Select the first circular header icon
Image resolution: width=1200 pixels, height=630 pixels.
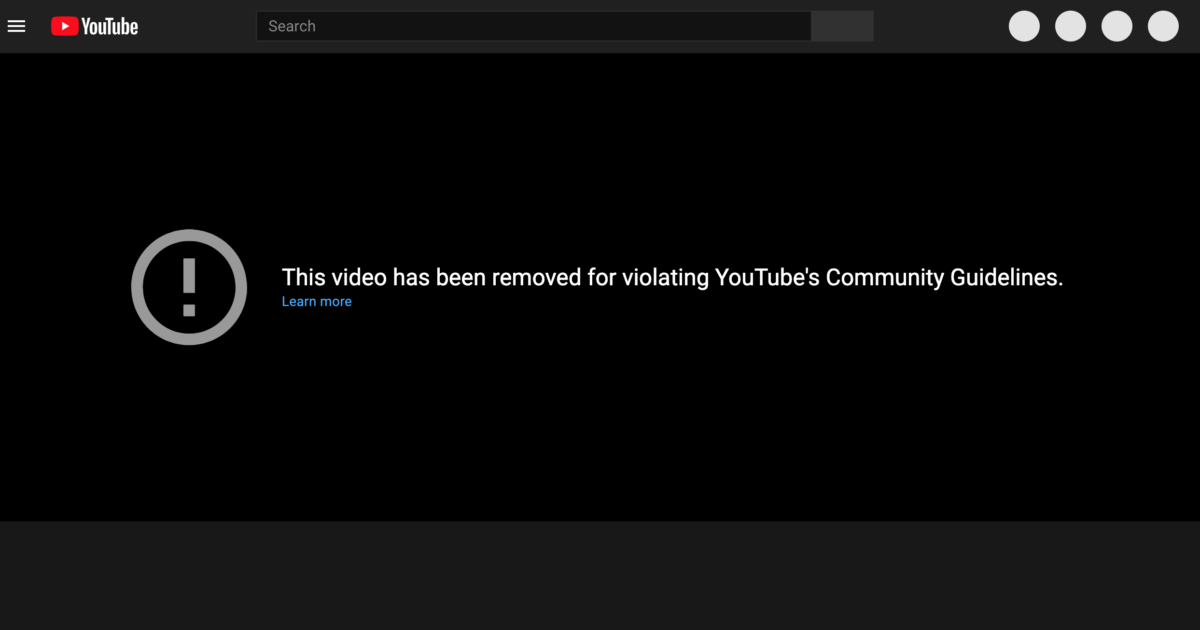(x=1024, y=26)
